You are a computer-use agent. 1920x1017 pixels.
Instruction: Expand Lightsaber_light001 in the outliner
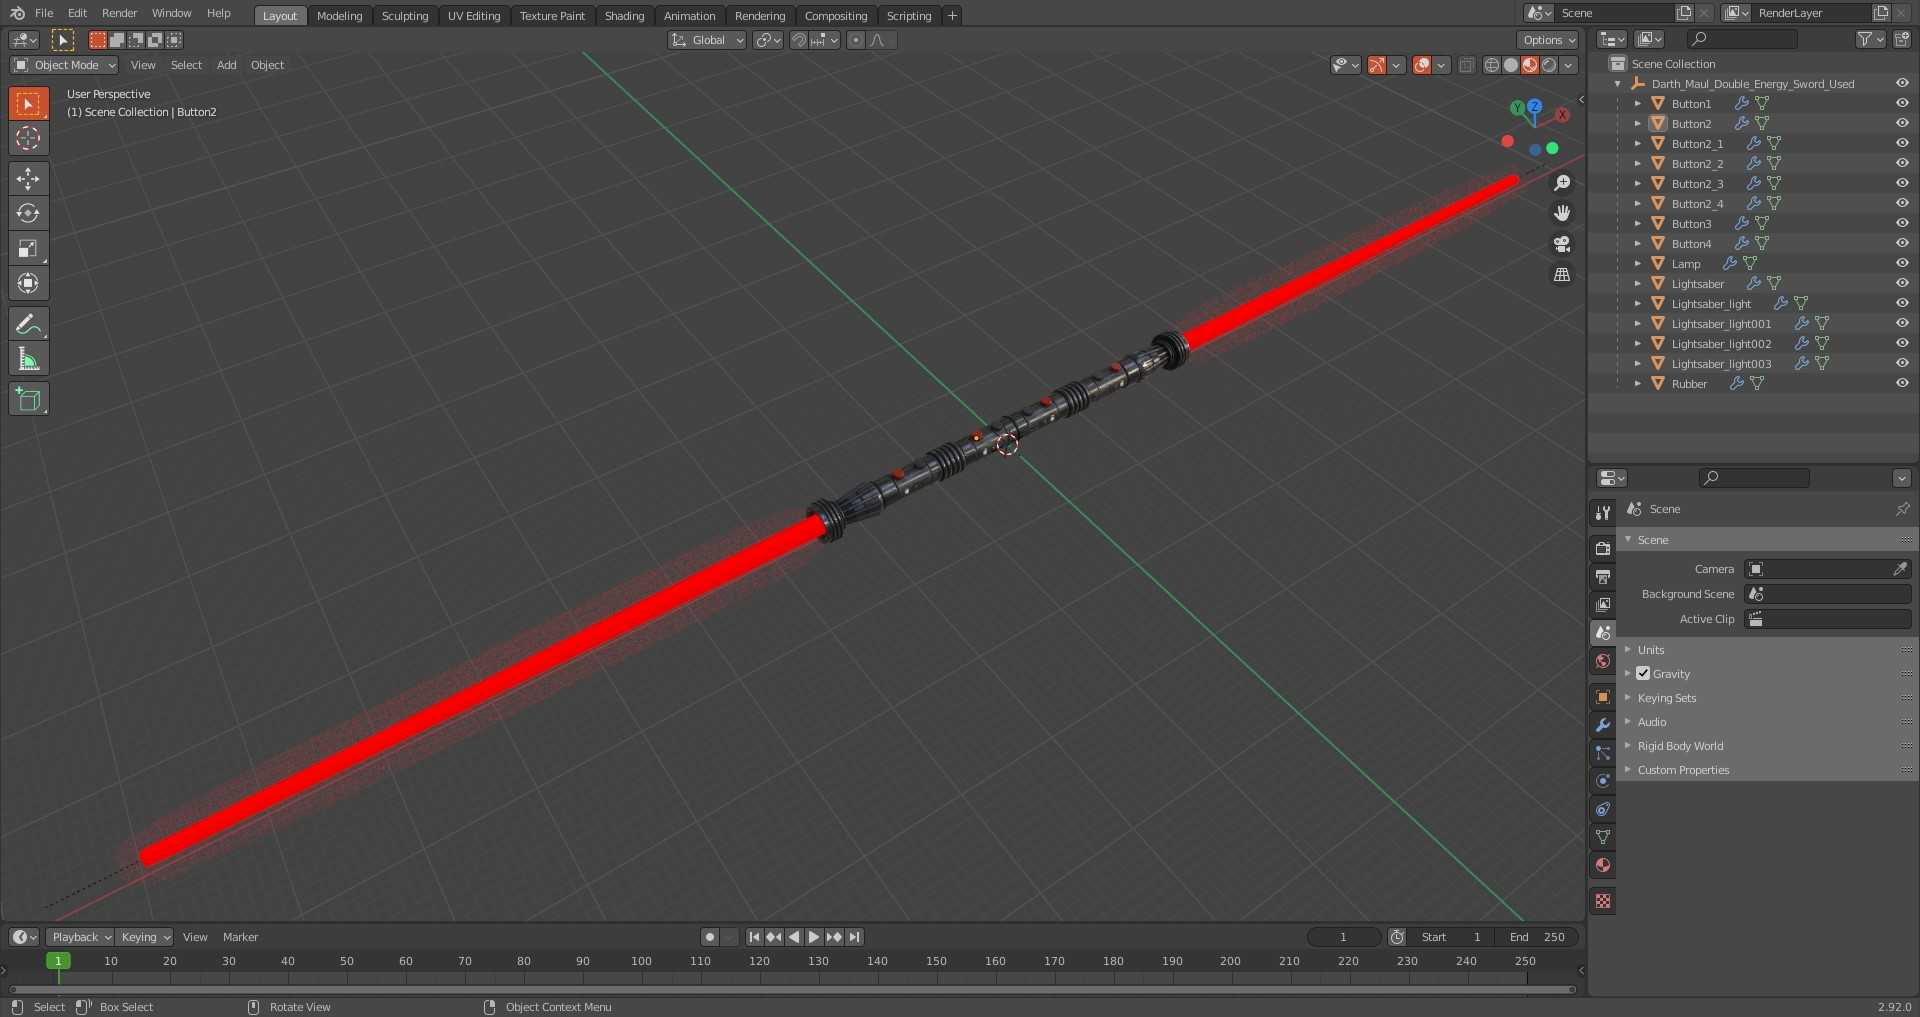click(x=1637, y=323)
